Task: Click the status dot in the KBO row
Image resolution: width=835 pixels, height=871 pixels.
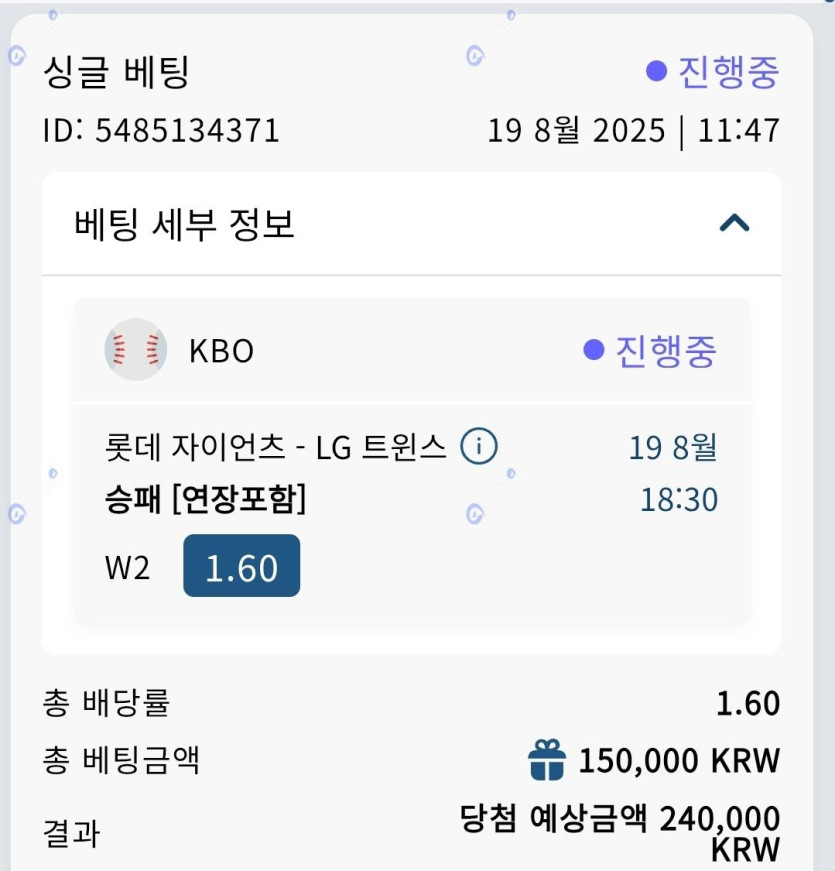Action: tap(594, 350)
